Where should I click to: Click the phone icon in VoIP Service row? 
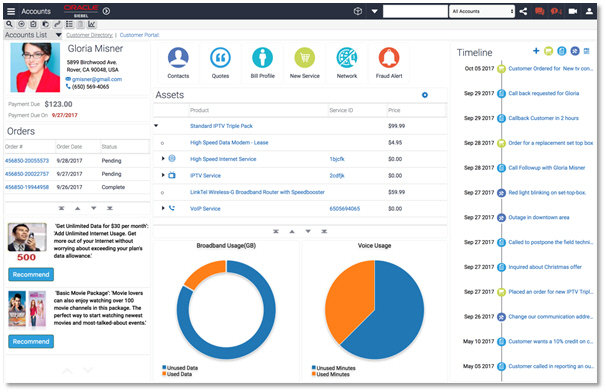[x=172, y=208]
